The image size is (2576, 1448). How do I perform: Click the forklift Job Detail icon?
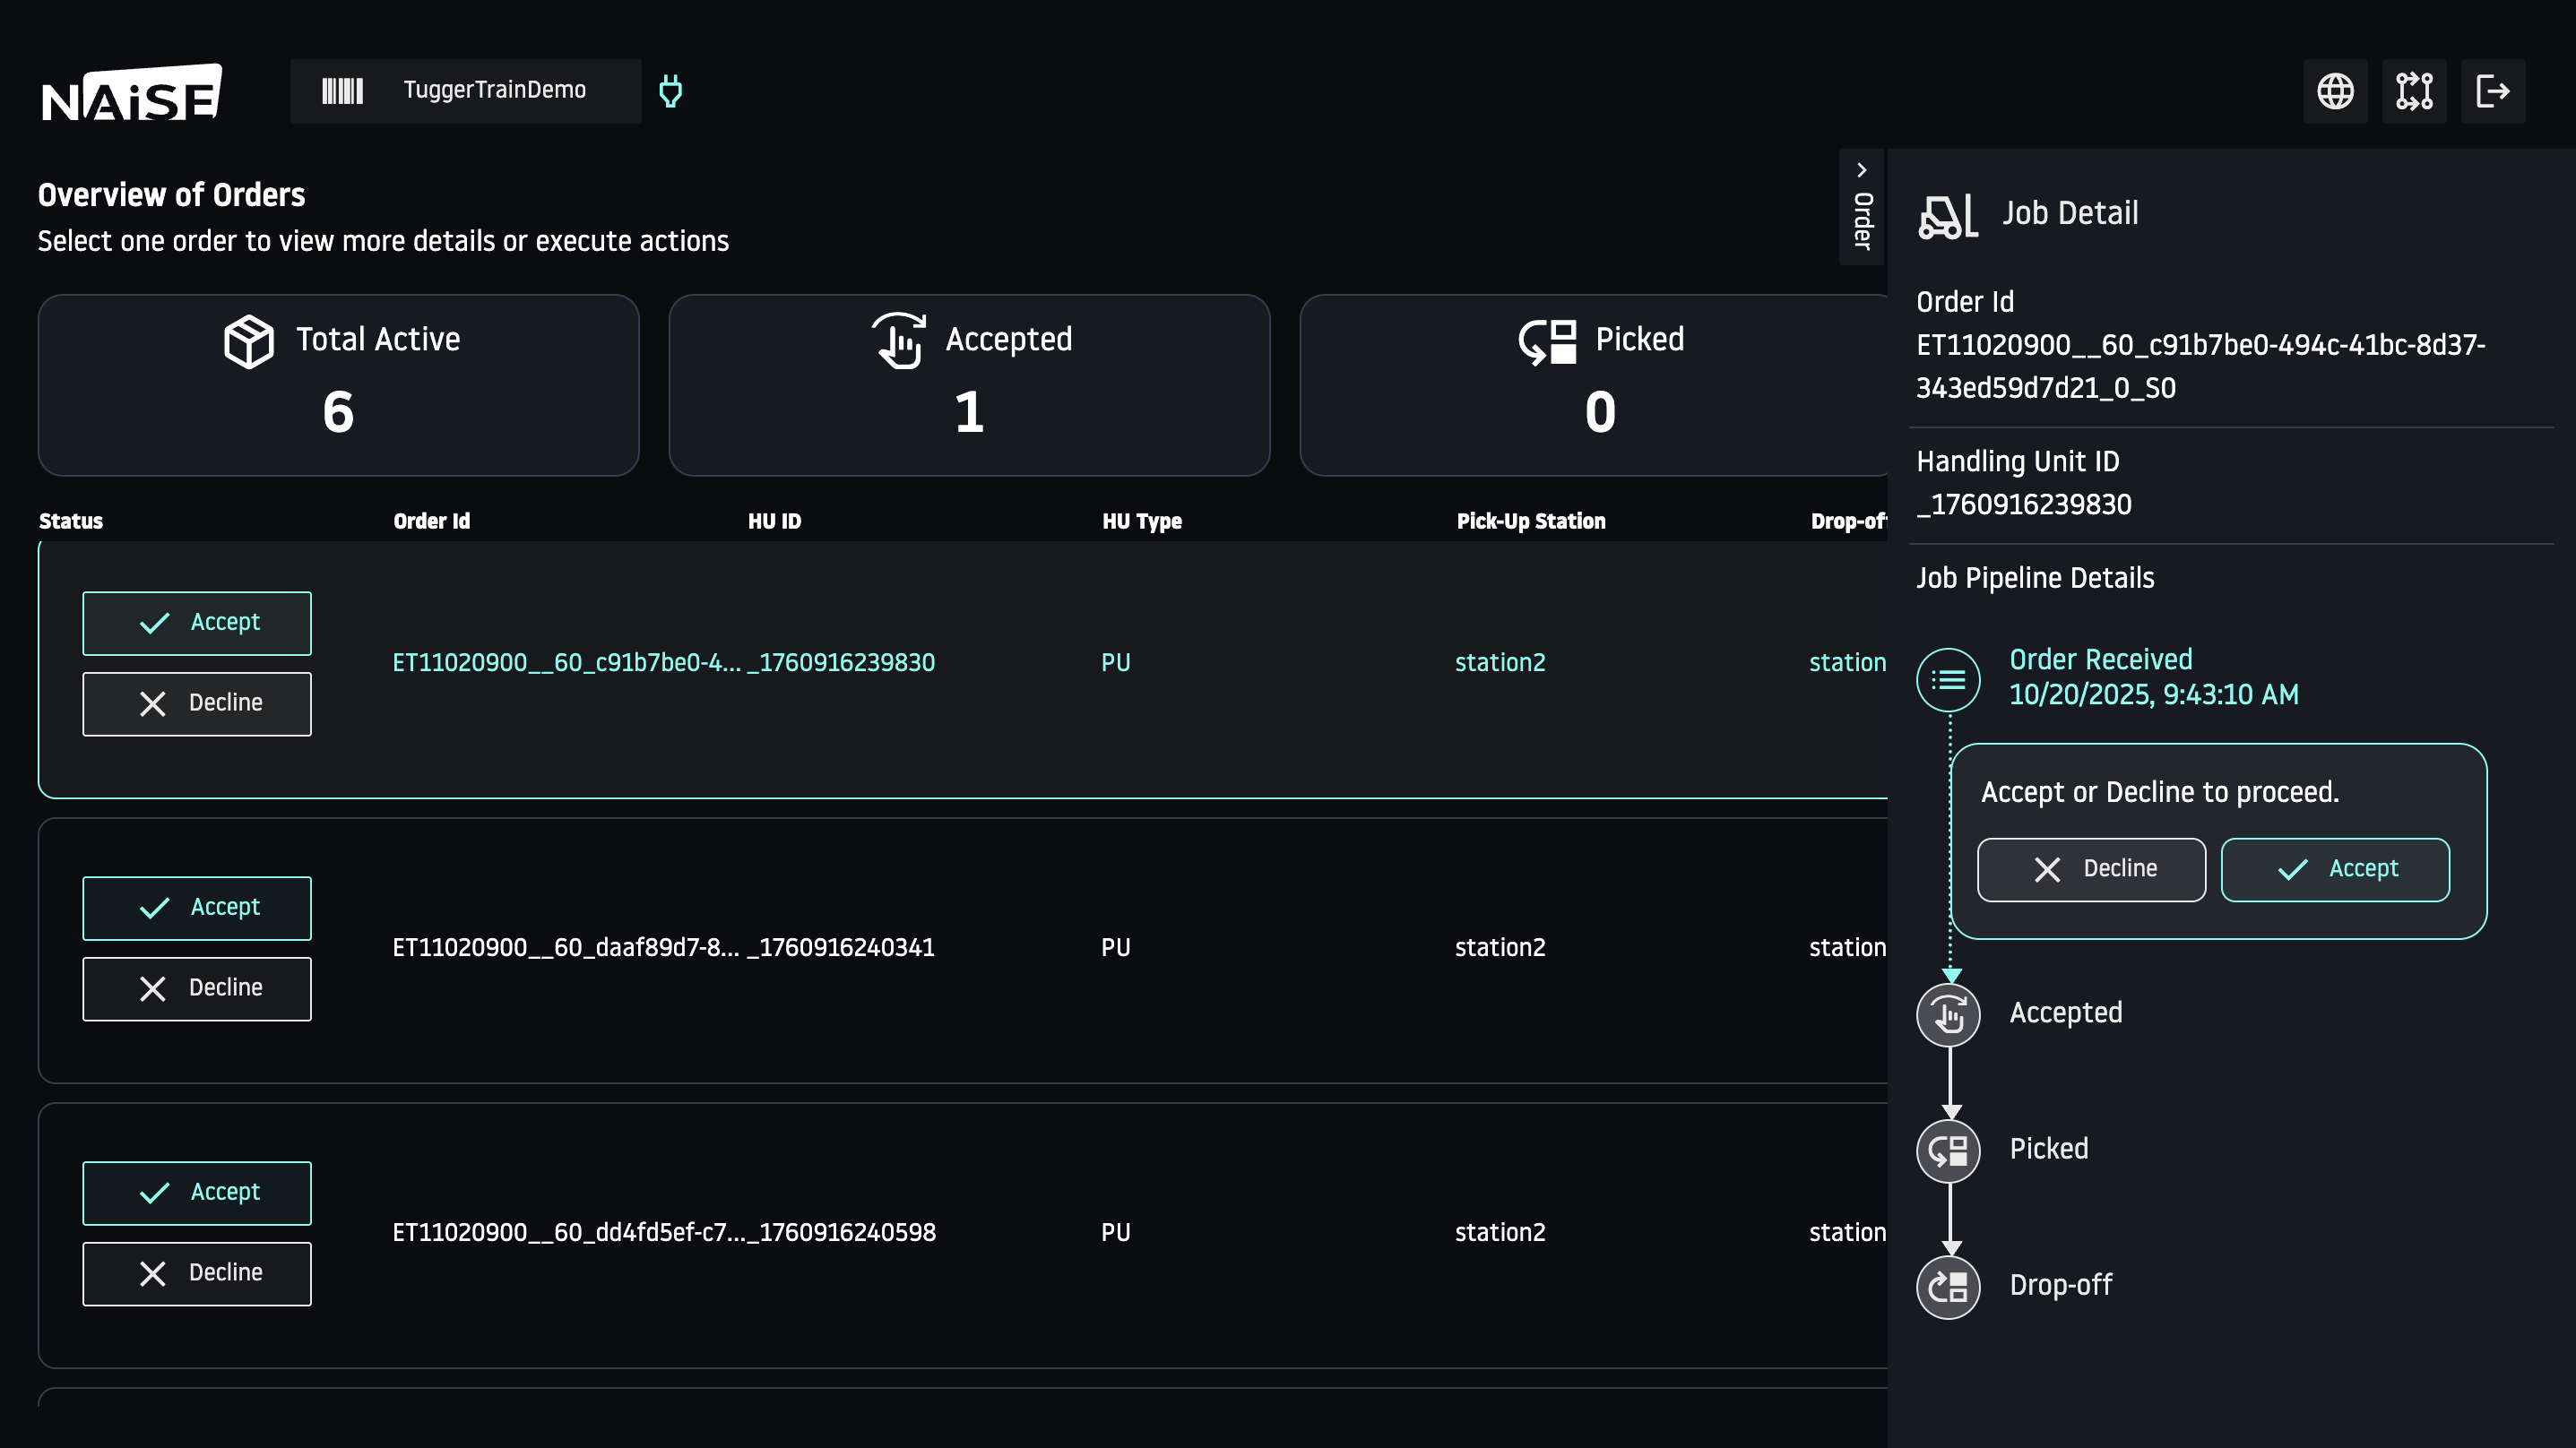(x=1947, y=215)
